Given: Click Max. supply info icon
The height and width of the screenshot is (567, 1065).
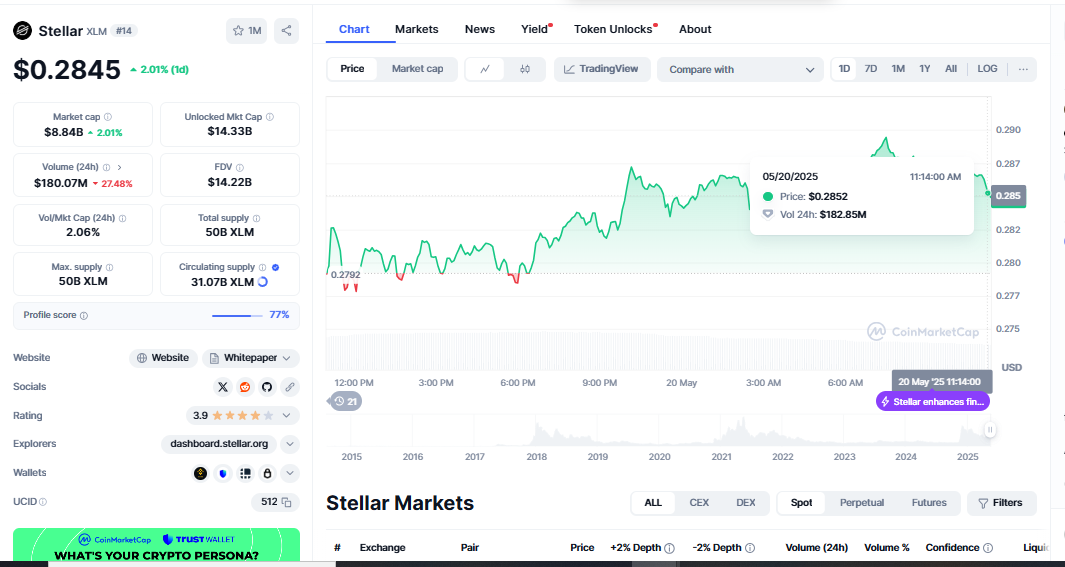Looking at the screenshot, I should 109,268.
